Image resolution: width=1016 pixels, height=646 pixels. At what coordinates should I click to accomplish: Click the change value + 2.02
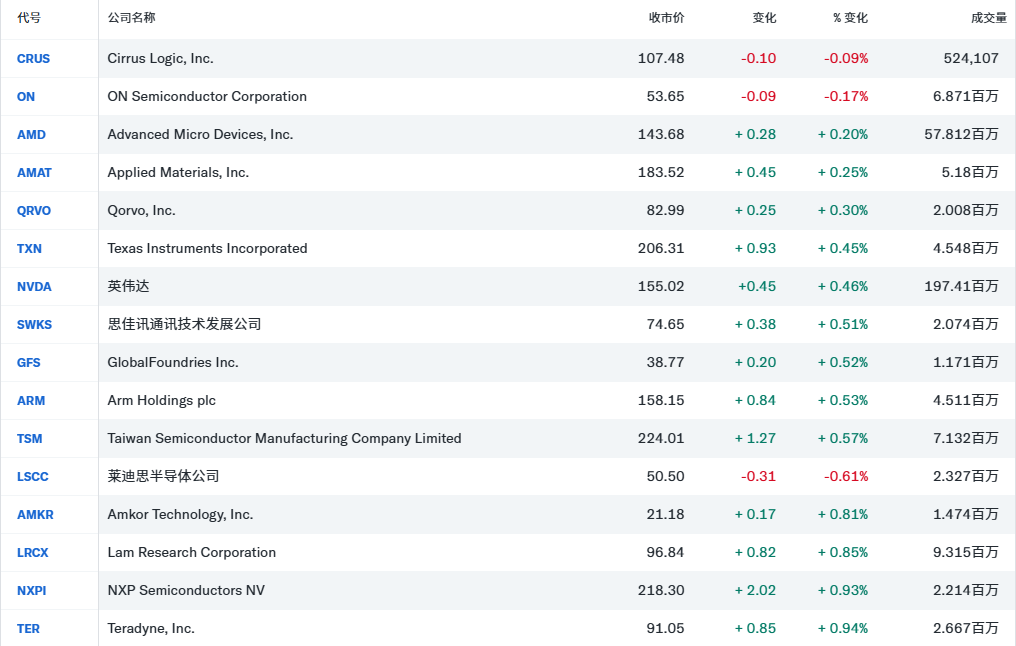click(756, 591)
